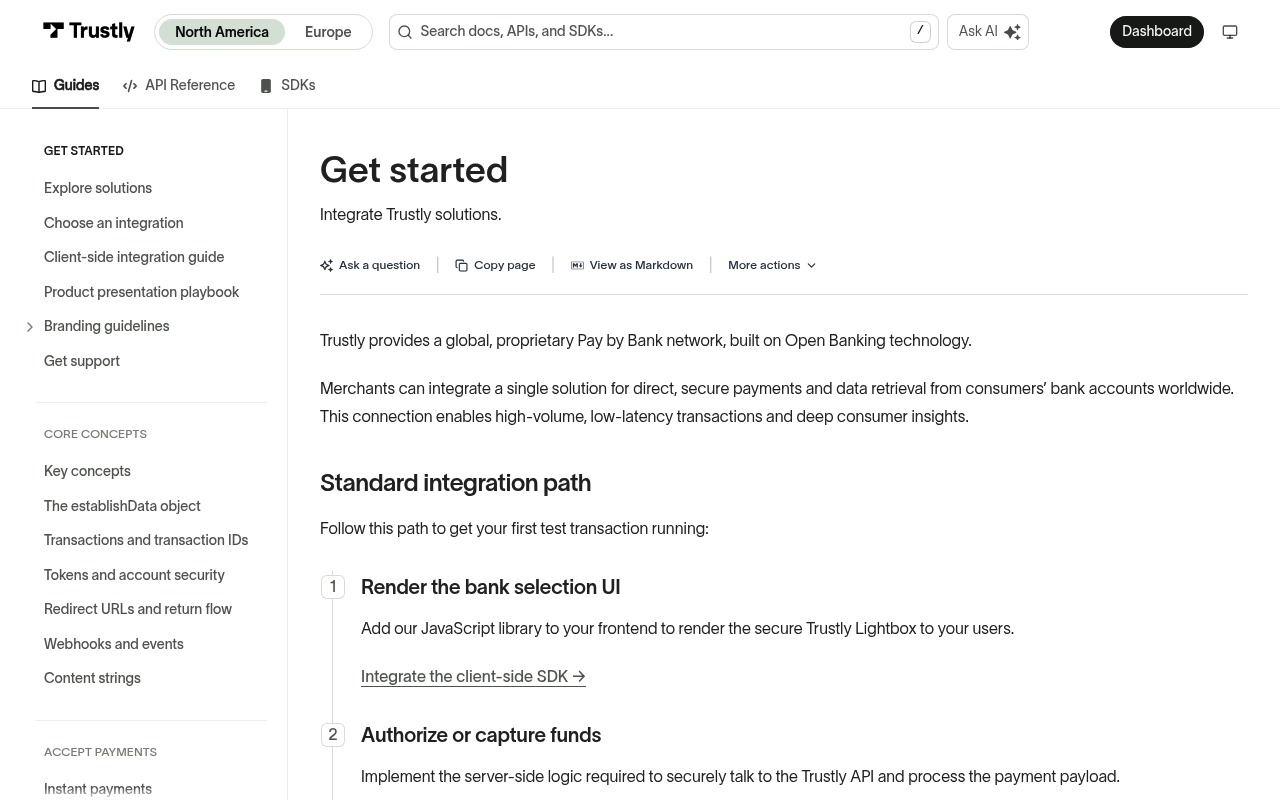Open the More actions dropdown

point(772,266)
